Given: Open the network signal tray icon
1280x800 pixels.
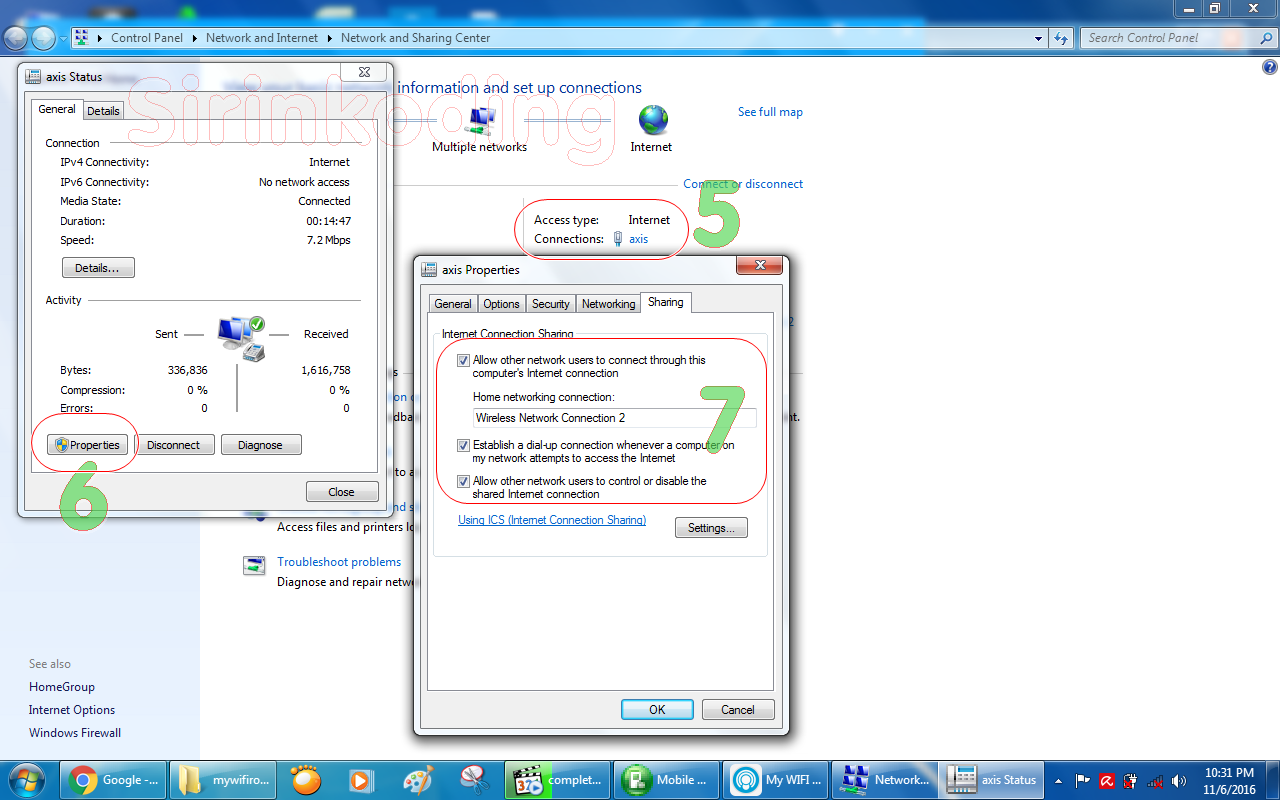Looking at the screenshot, I should (x=1156, y=781).
